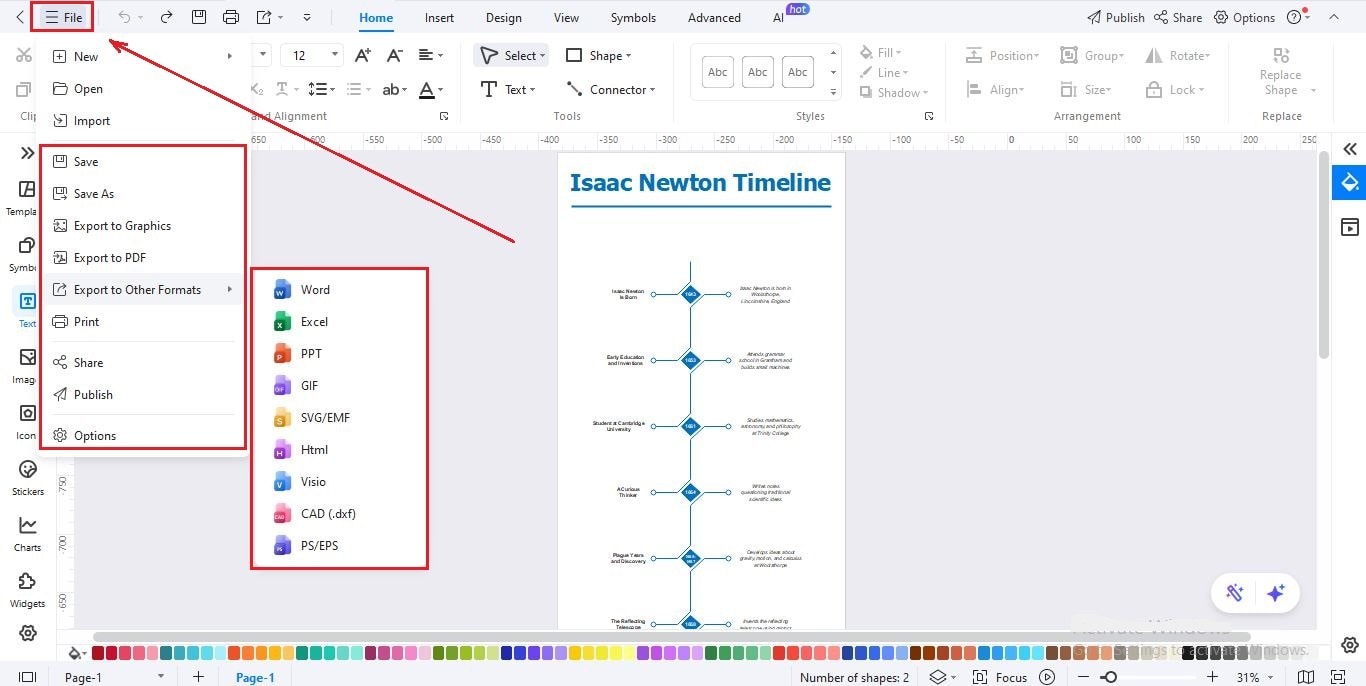The width and height of the screenshot is (1366, 686).
Task: Open the View tab
Action: coord(566,17)
